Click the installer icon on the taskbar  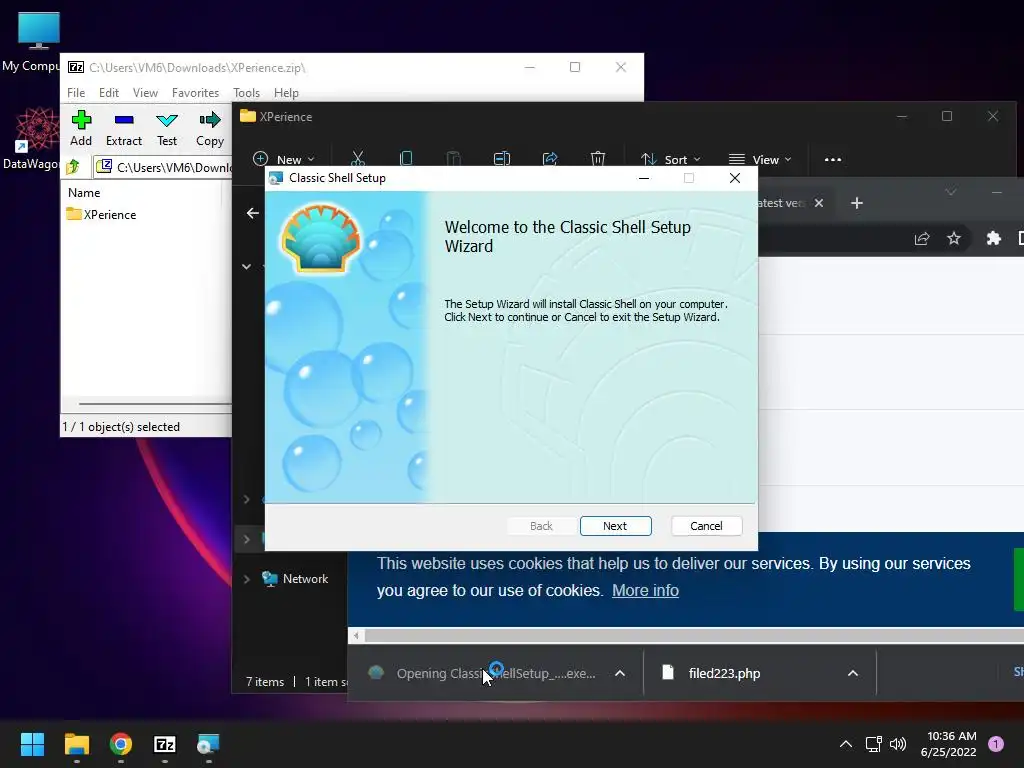[209, 744]
